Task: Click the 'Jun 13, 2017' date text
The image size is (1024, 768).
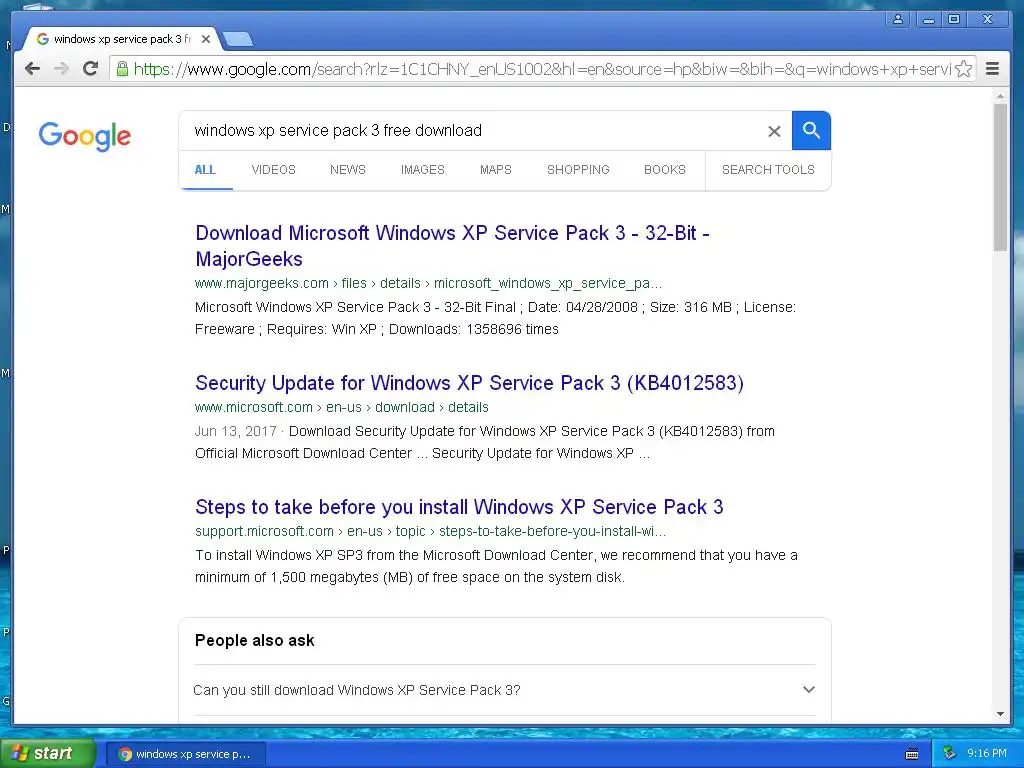Action: (x=236, y=432)
